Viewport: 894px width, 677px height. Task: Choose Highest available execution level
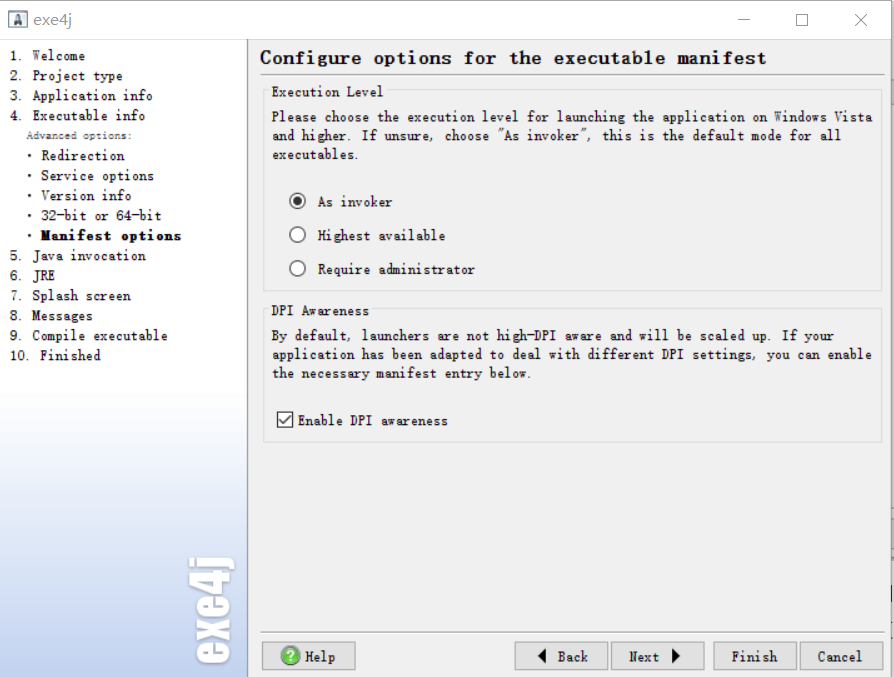pyautogui.click(x=298, y=235)
